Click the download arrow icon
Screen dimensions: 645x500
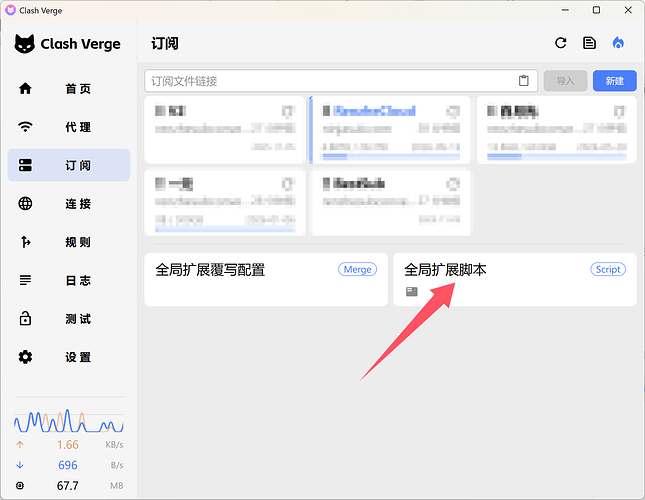[x=20, y=465]
